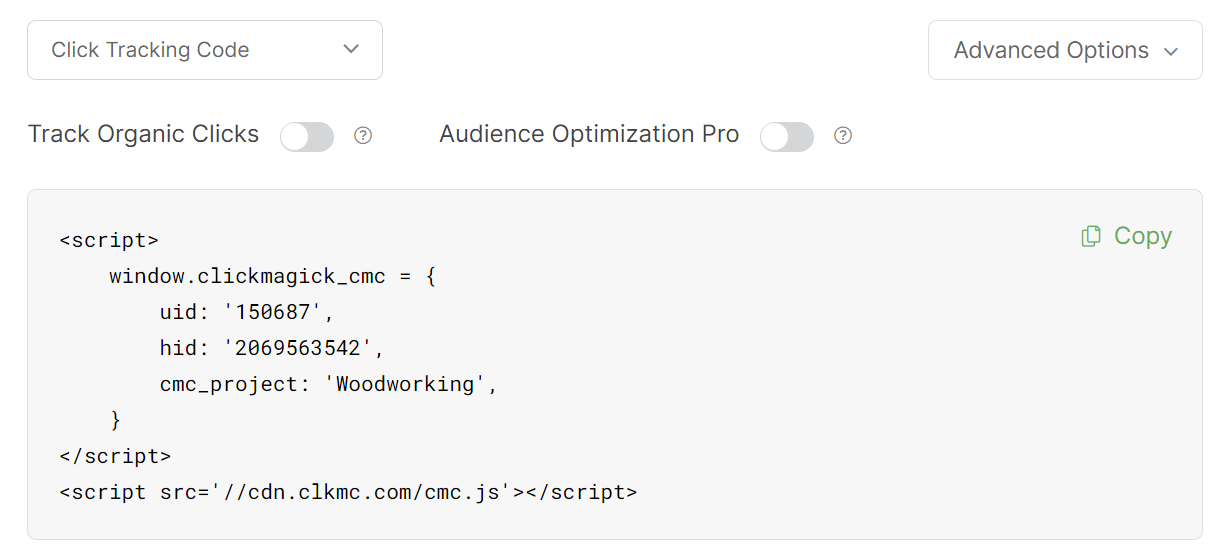
Task: Click the Track Organic Clicks label
Action: click(143, 134)
